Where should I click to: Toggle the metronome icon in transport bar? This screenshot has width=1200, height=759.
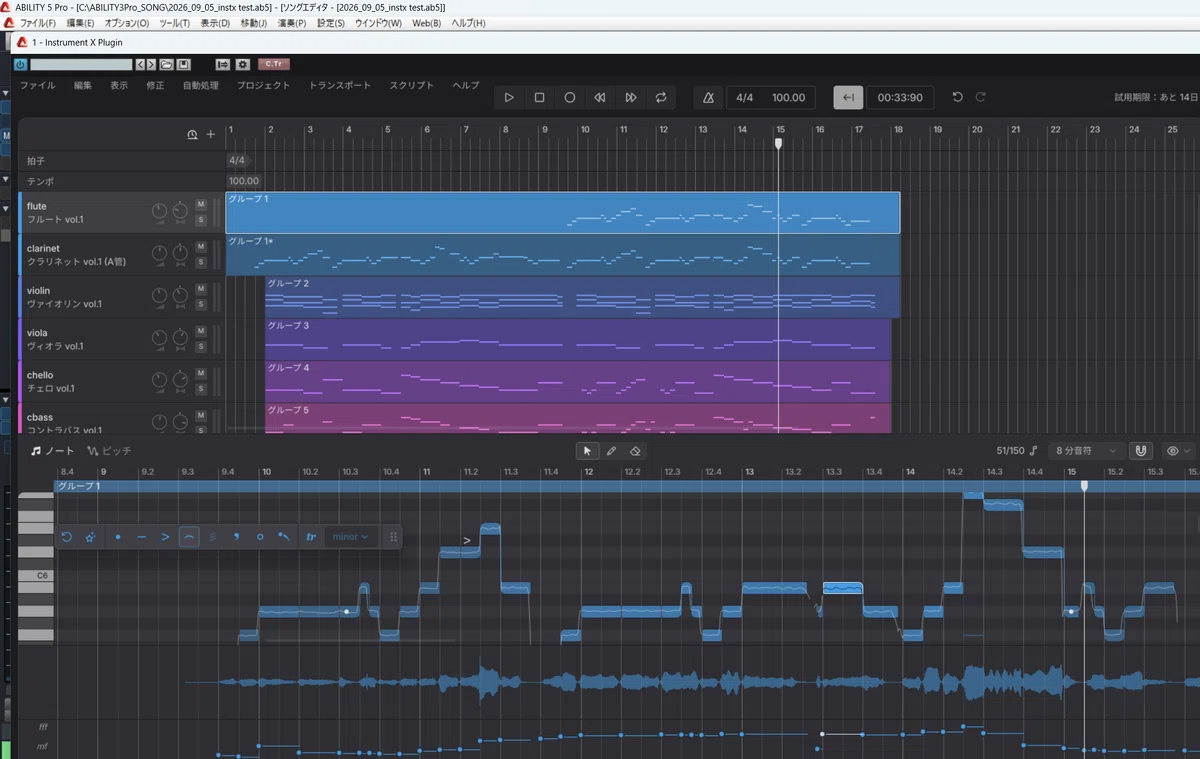pyautogui.click(x=709, y=98)
